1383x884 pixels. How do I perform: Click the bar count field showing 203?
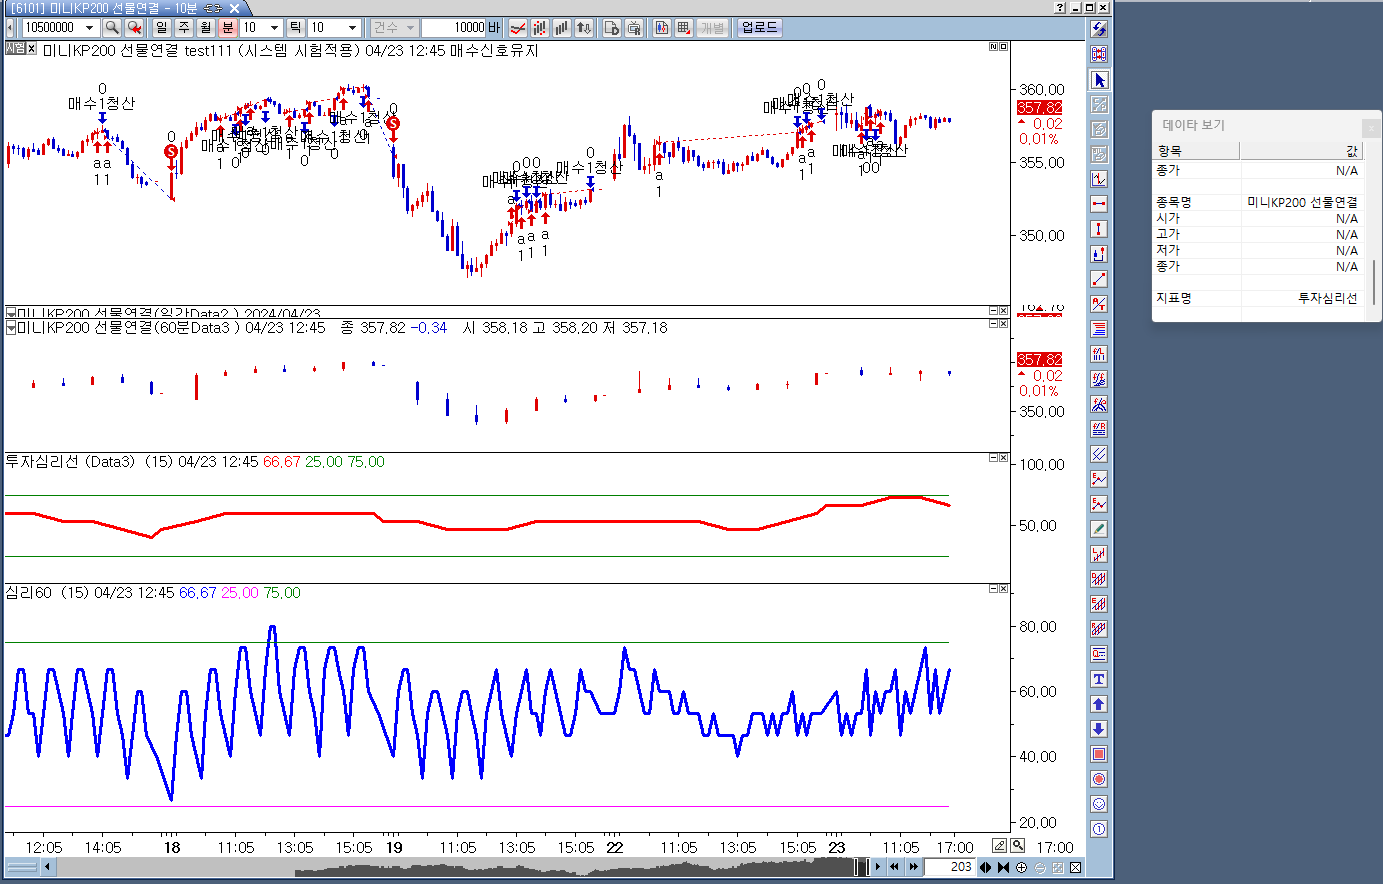(x=950, y=867)
